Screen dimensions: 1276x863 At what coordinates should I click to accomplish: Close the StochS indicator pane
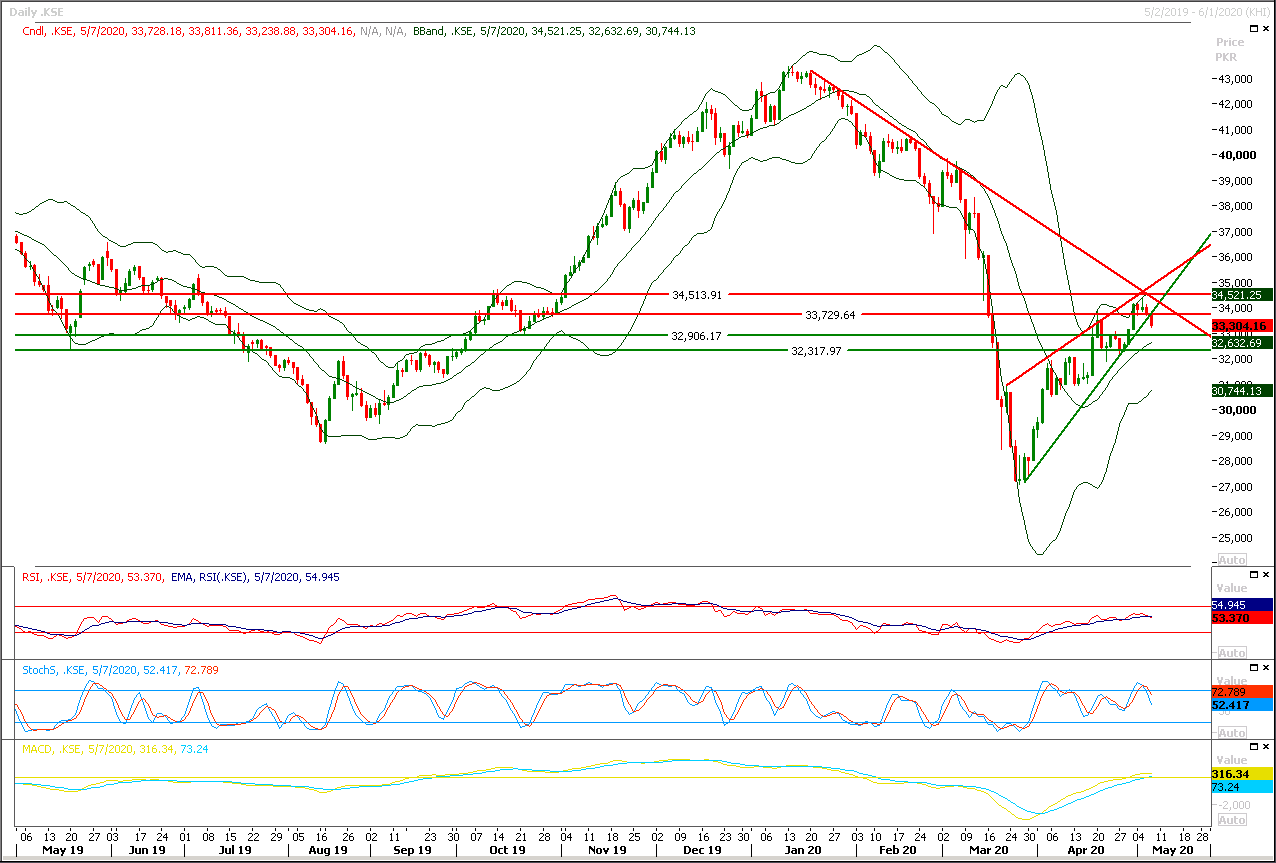pos(1265,667)
